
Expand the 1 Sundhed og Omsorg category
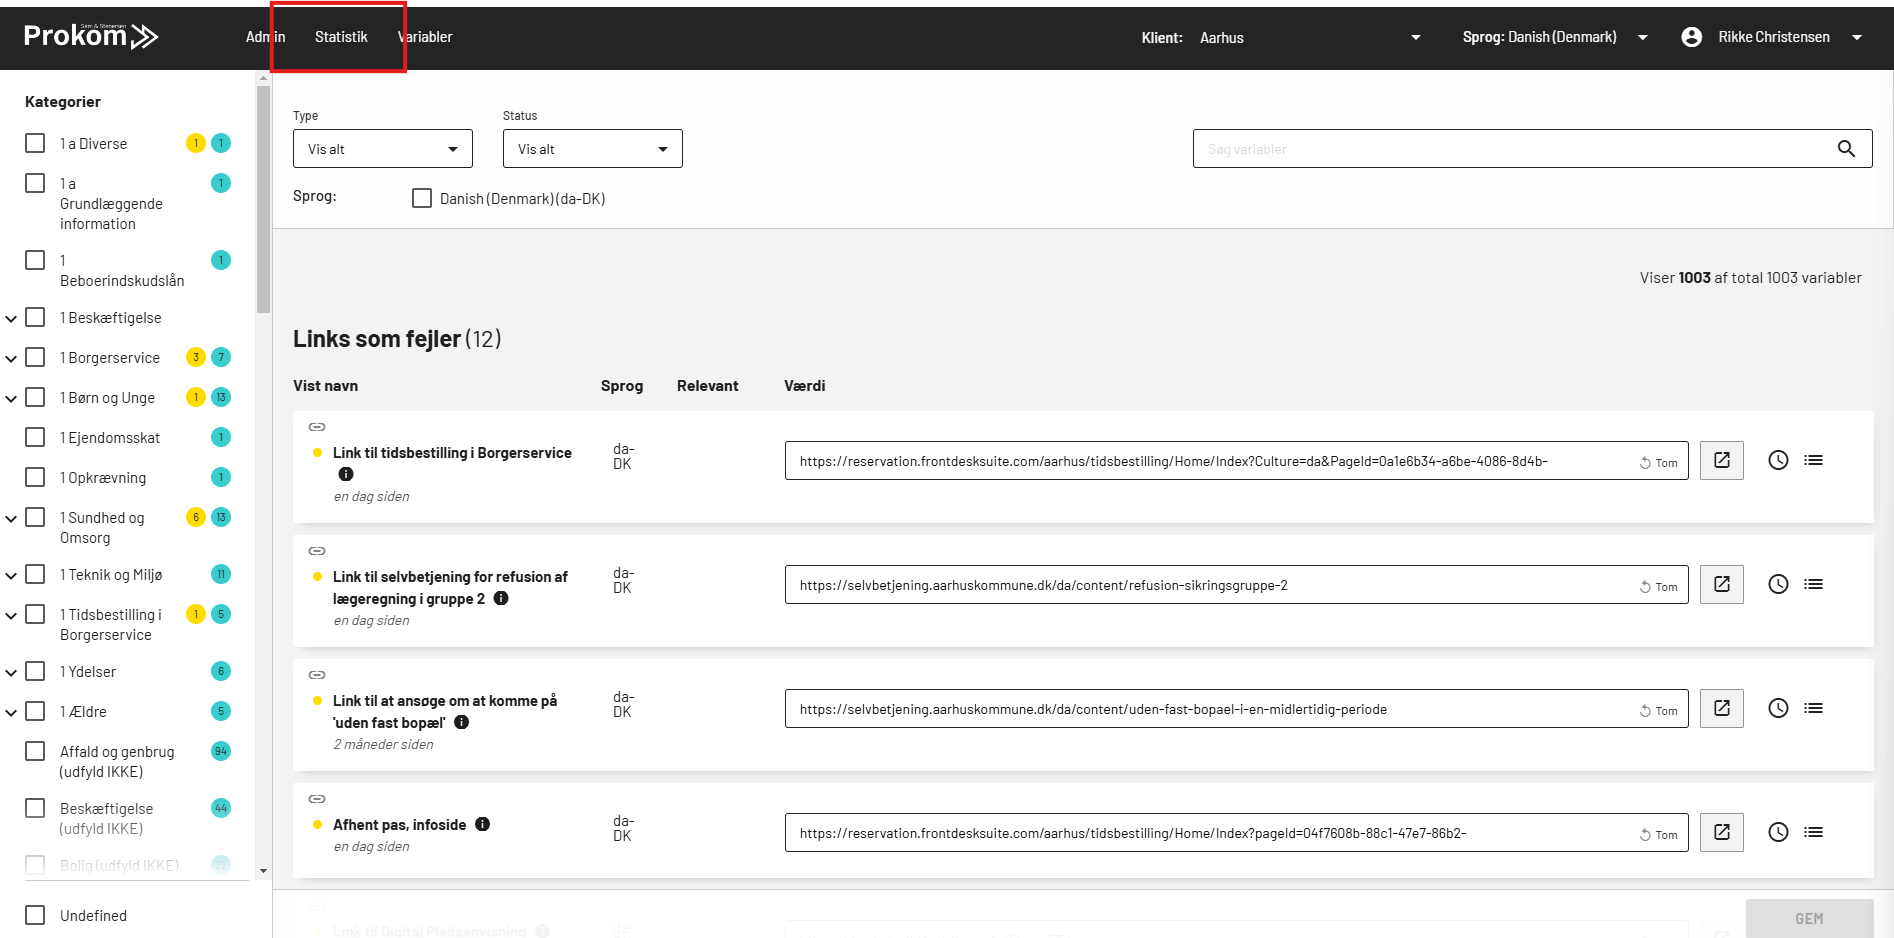[x=11, y=518]
